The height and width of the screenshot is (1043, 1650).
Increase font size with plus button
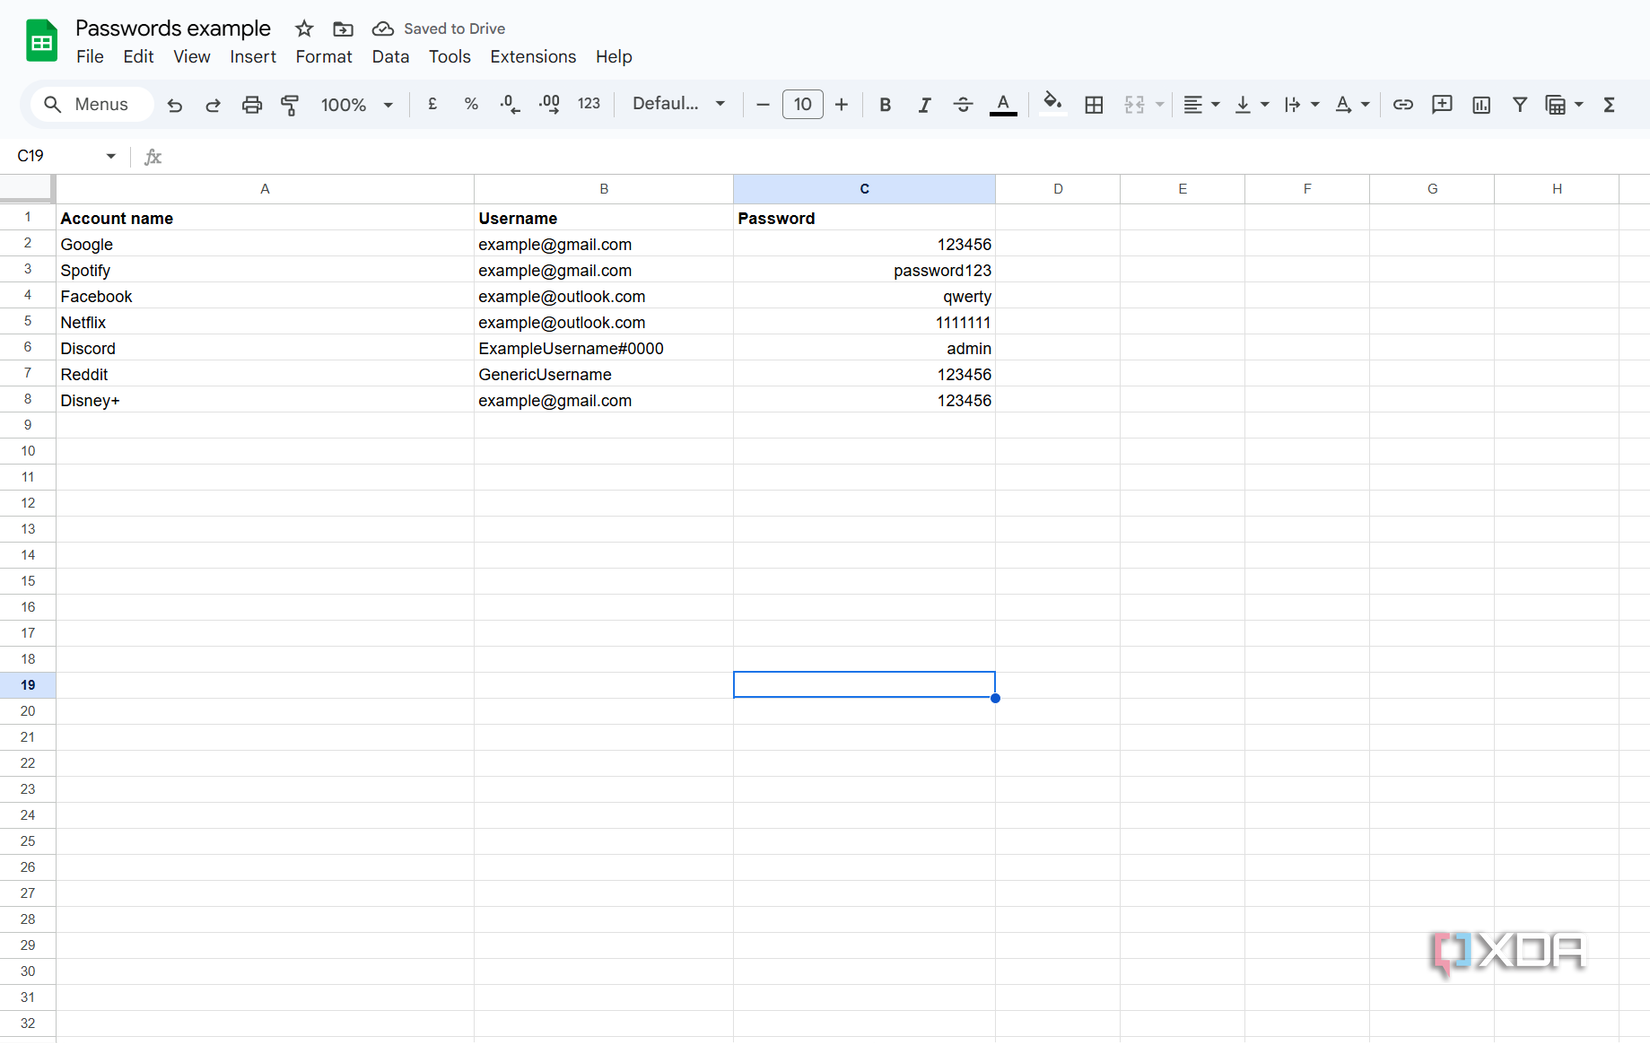point(841,104)
